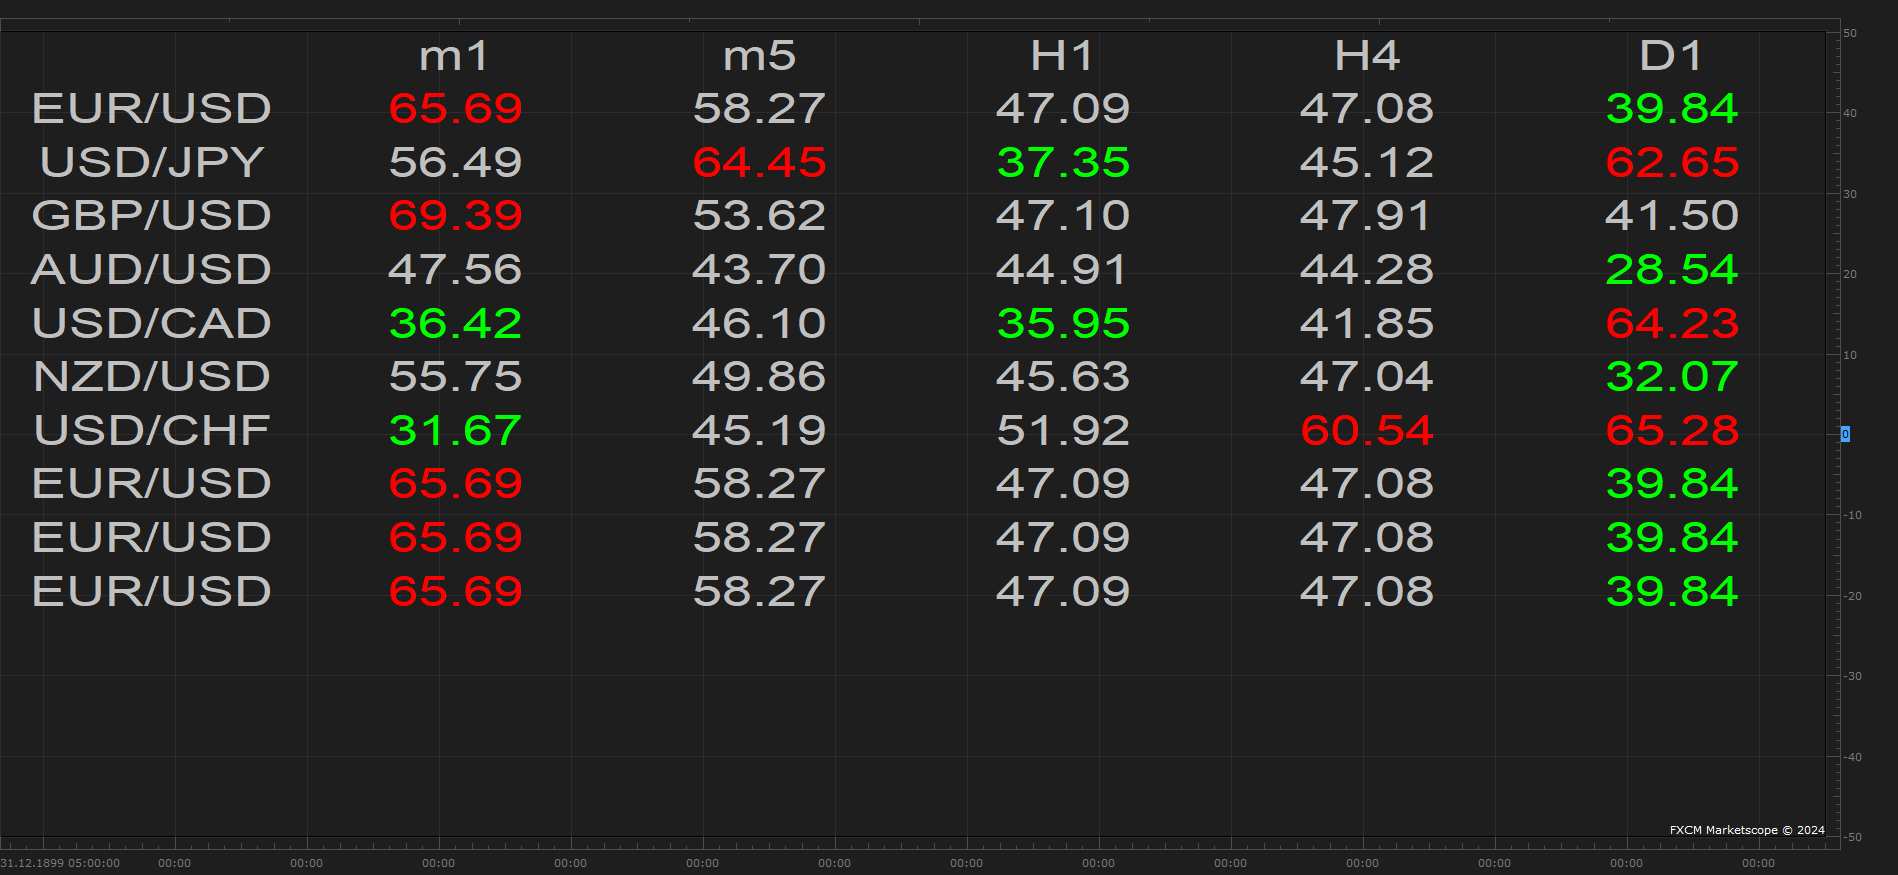Select GBP/USD H4 value 47.91
The image size is (1898, 875).
1366,216
